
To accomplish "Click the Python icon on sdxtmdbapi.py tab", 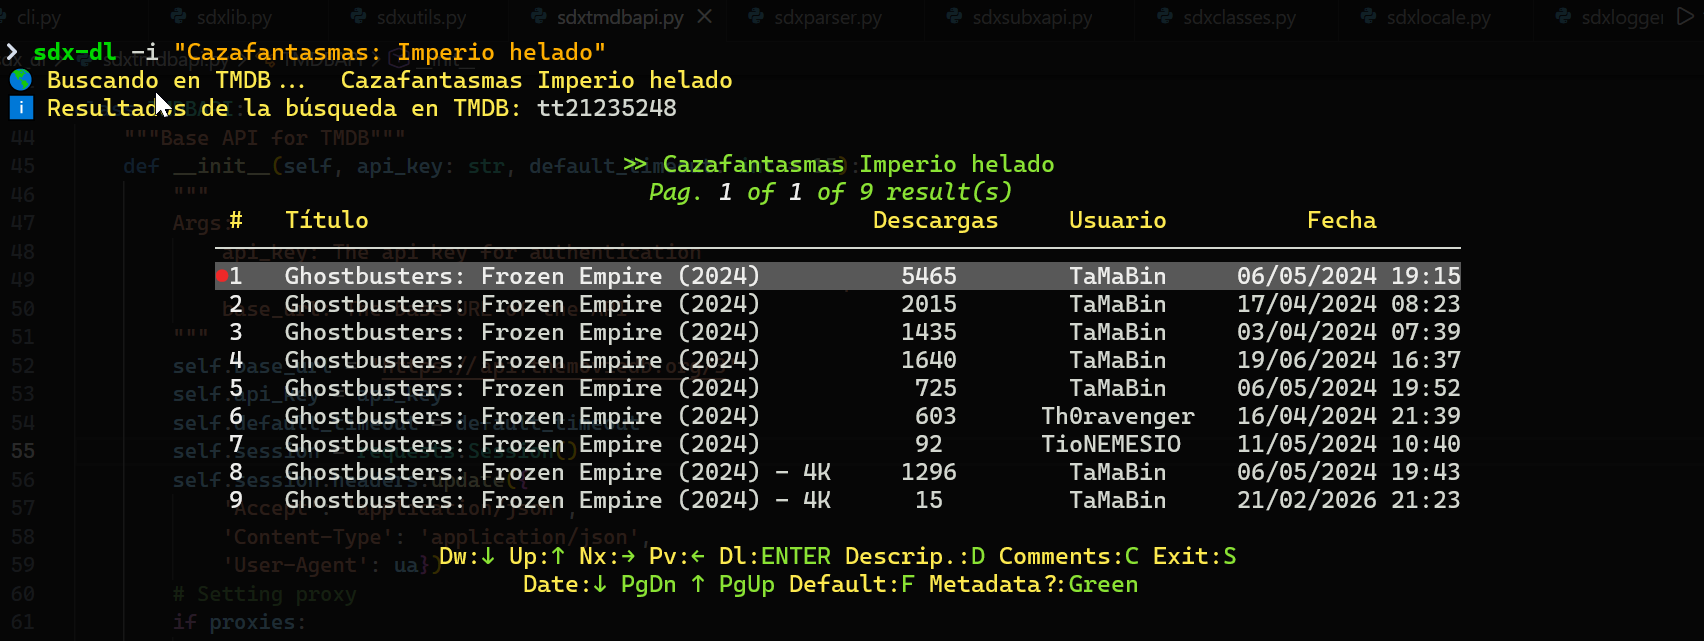I will coord(540,17).
